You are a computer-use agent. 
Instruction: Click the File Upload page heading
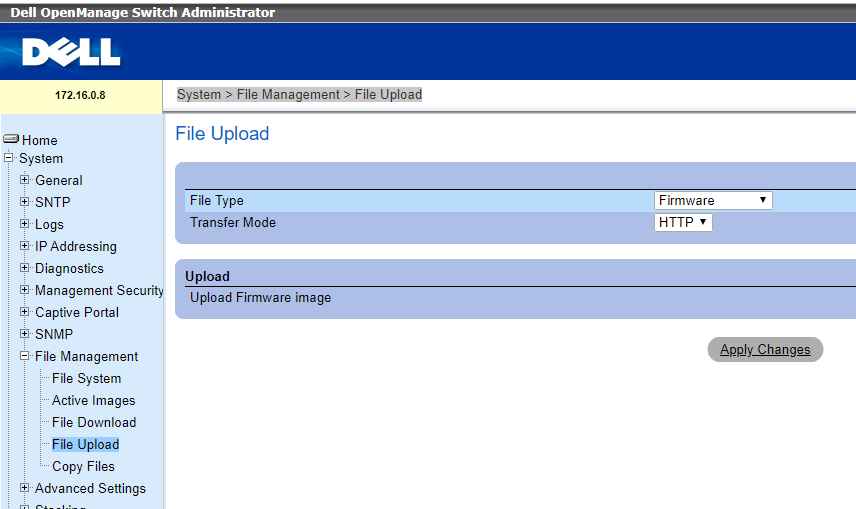[222, 134]
